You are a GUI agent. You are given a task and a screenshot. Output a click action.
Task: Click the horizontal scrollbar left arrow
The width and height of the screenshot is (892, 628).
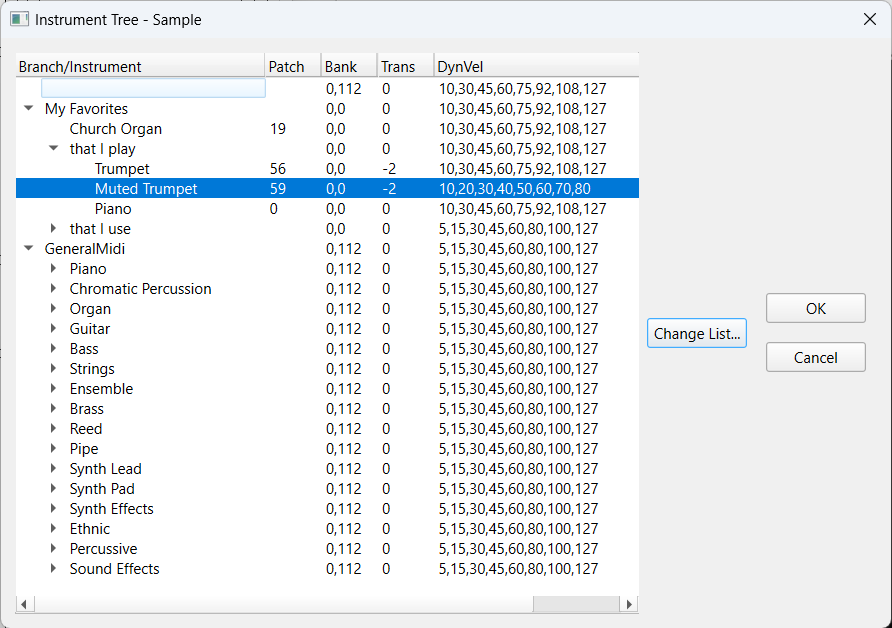pos(24,604)
